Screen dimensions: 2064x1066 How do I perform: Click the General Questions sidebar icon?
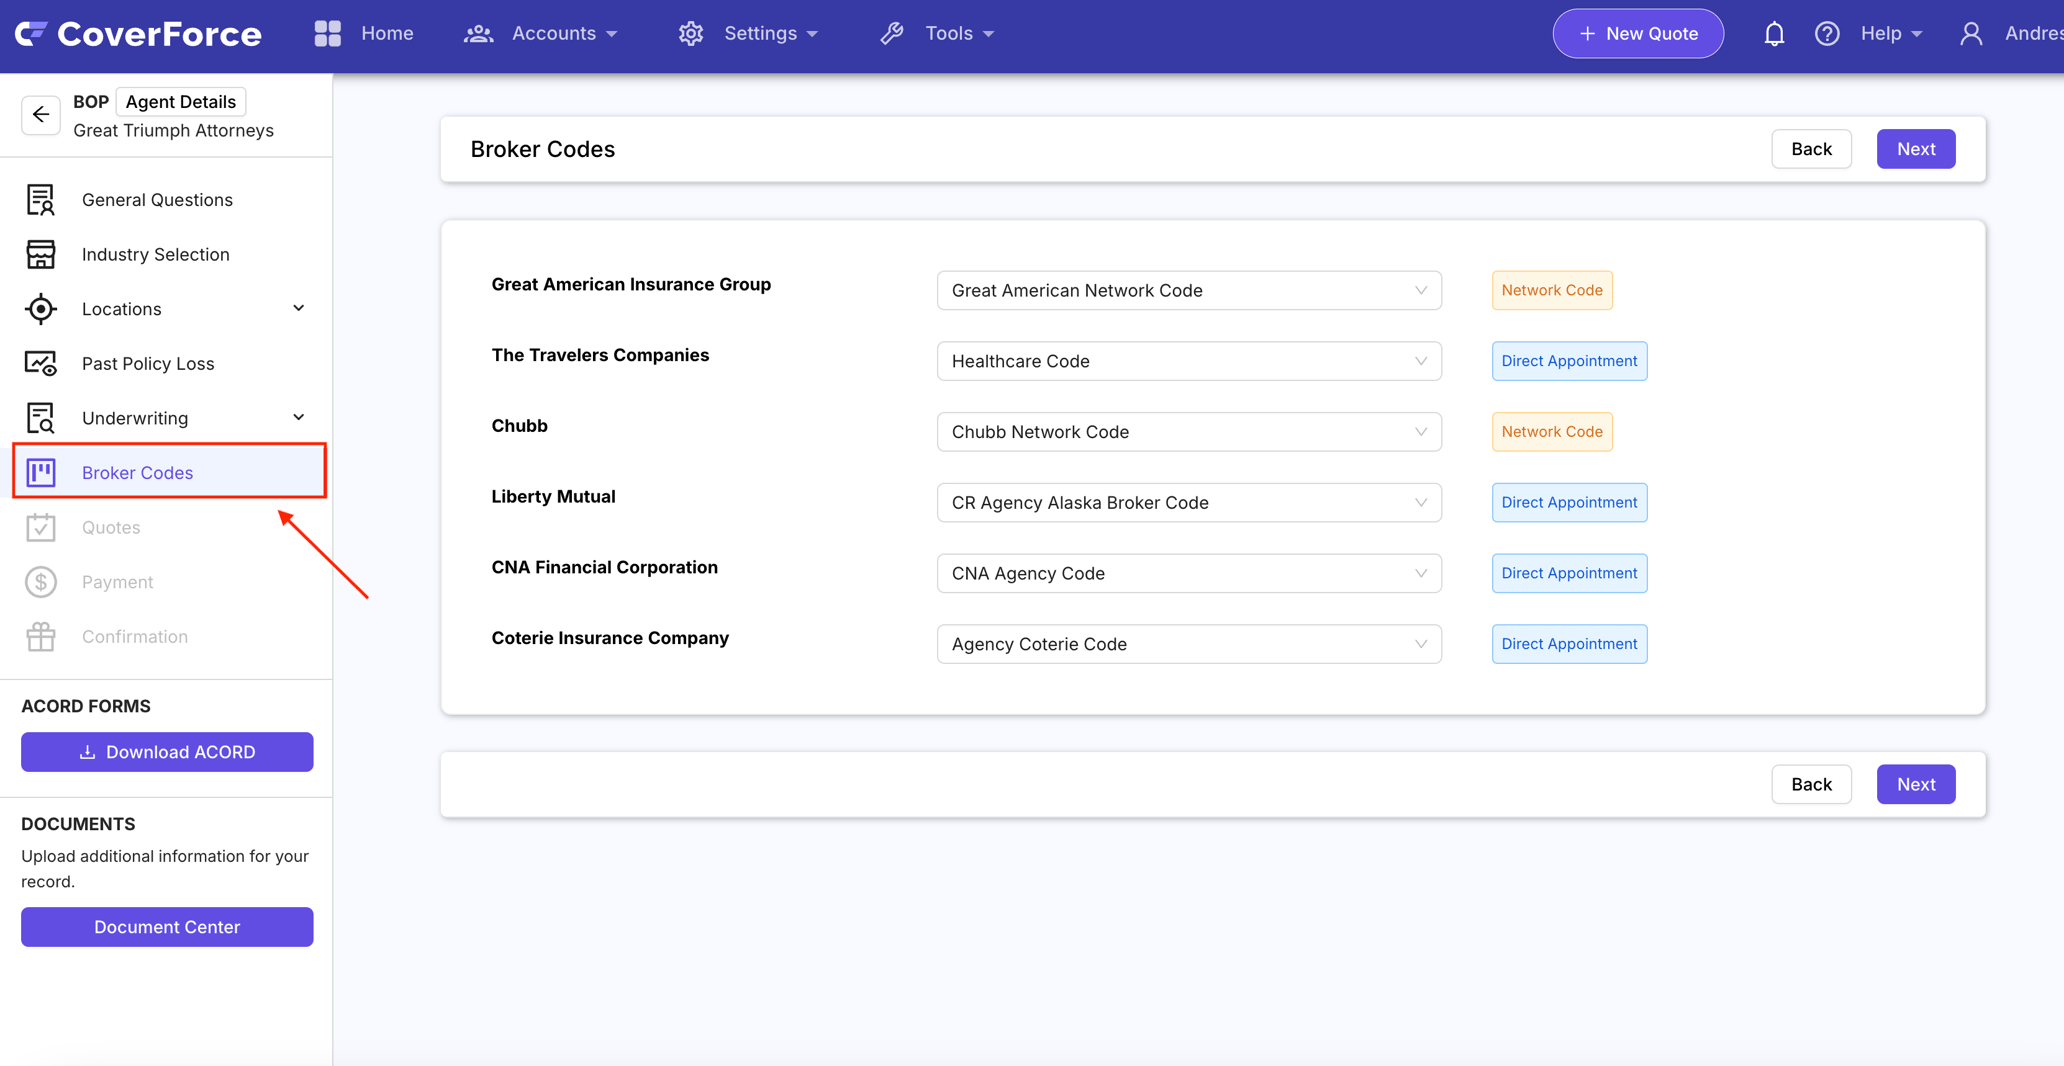pos(41,200)
